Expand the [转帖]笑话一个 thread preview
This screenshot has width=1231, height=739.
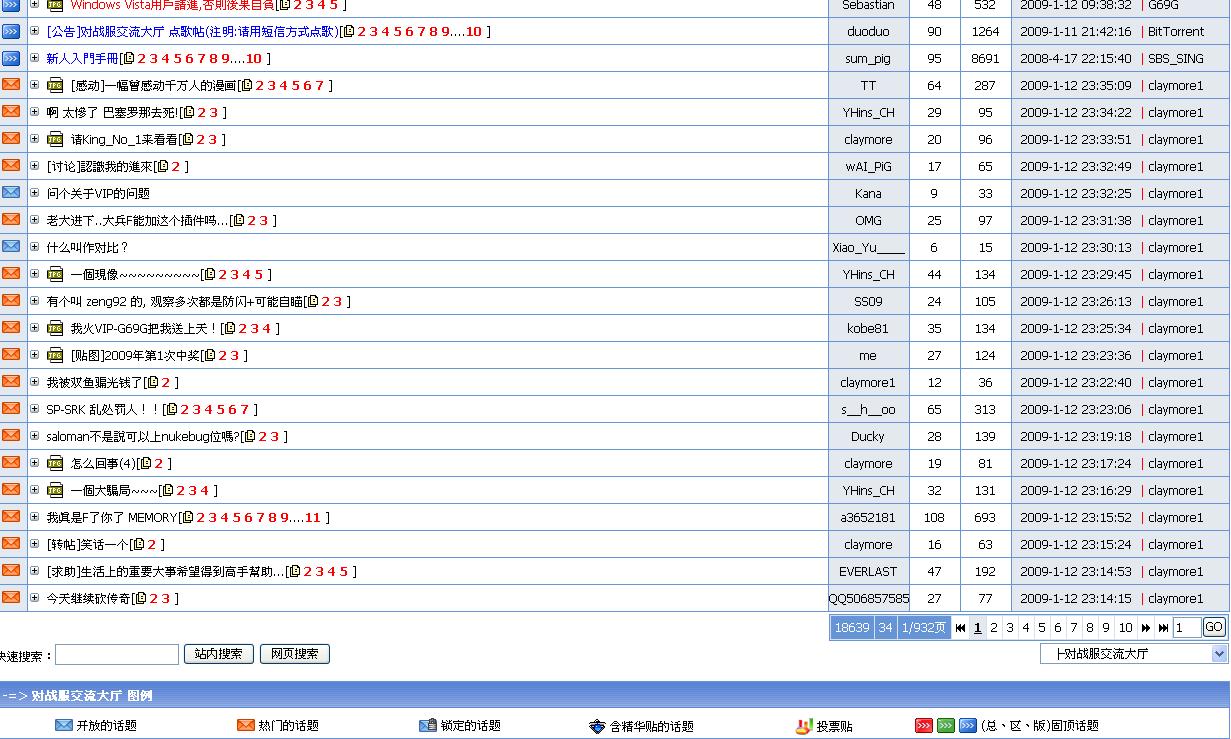(x=34, y=544)
